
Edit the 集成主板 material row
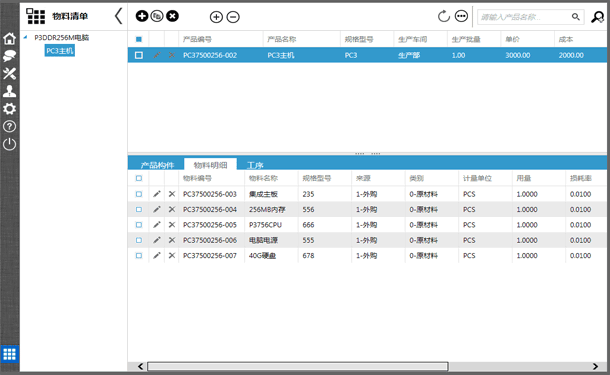(x=157, y=194)
